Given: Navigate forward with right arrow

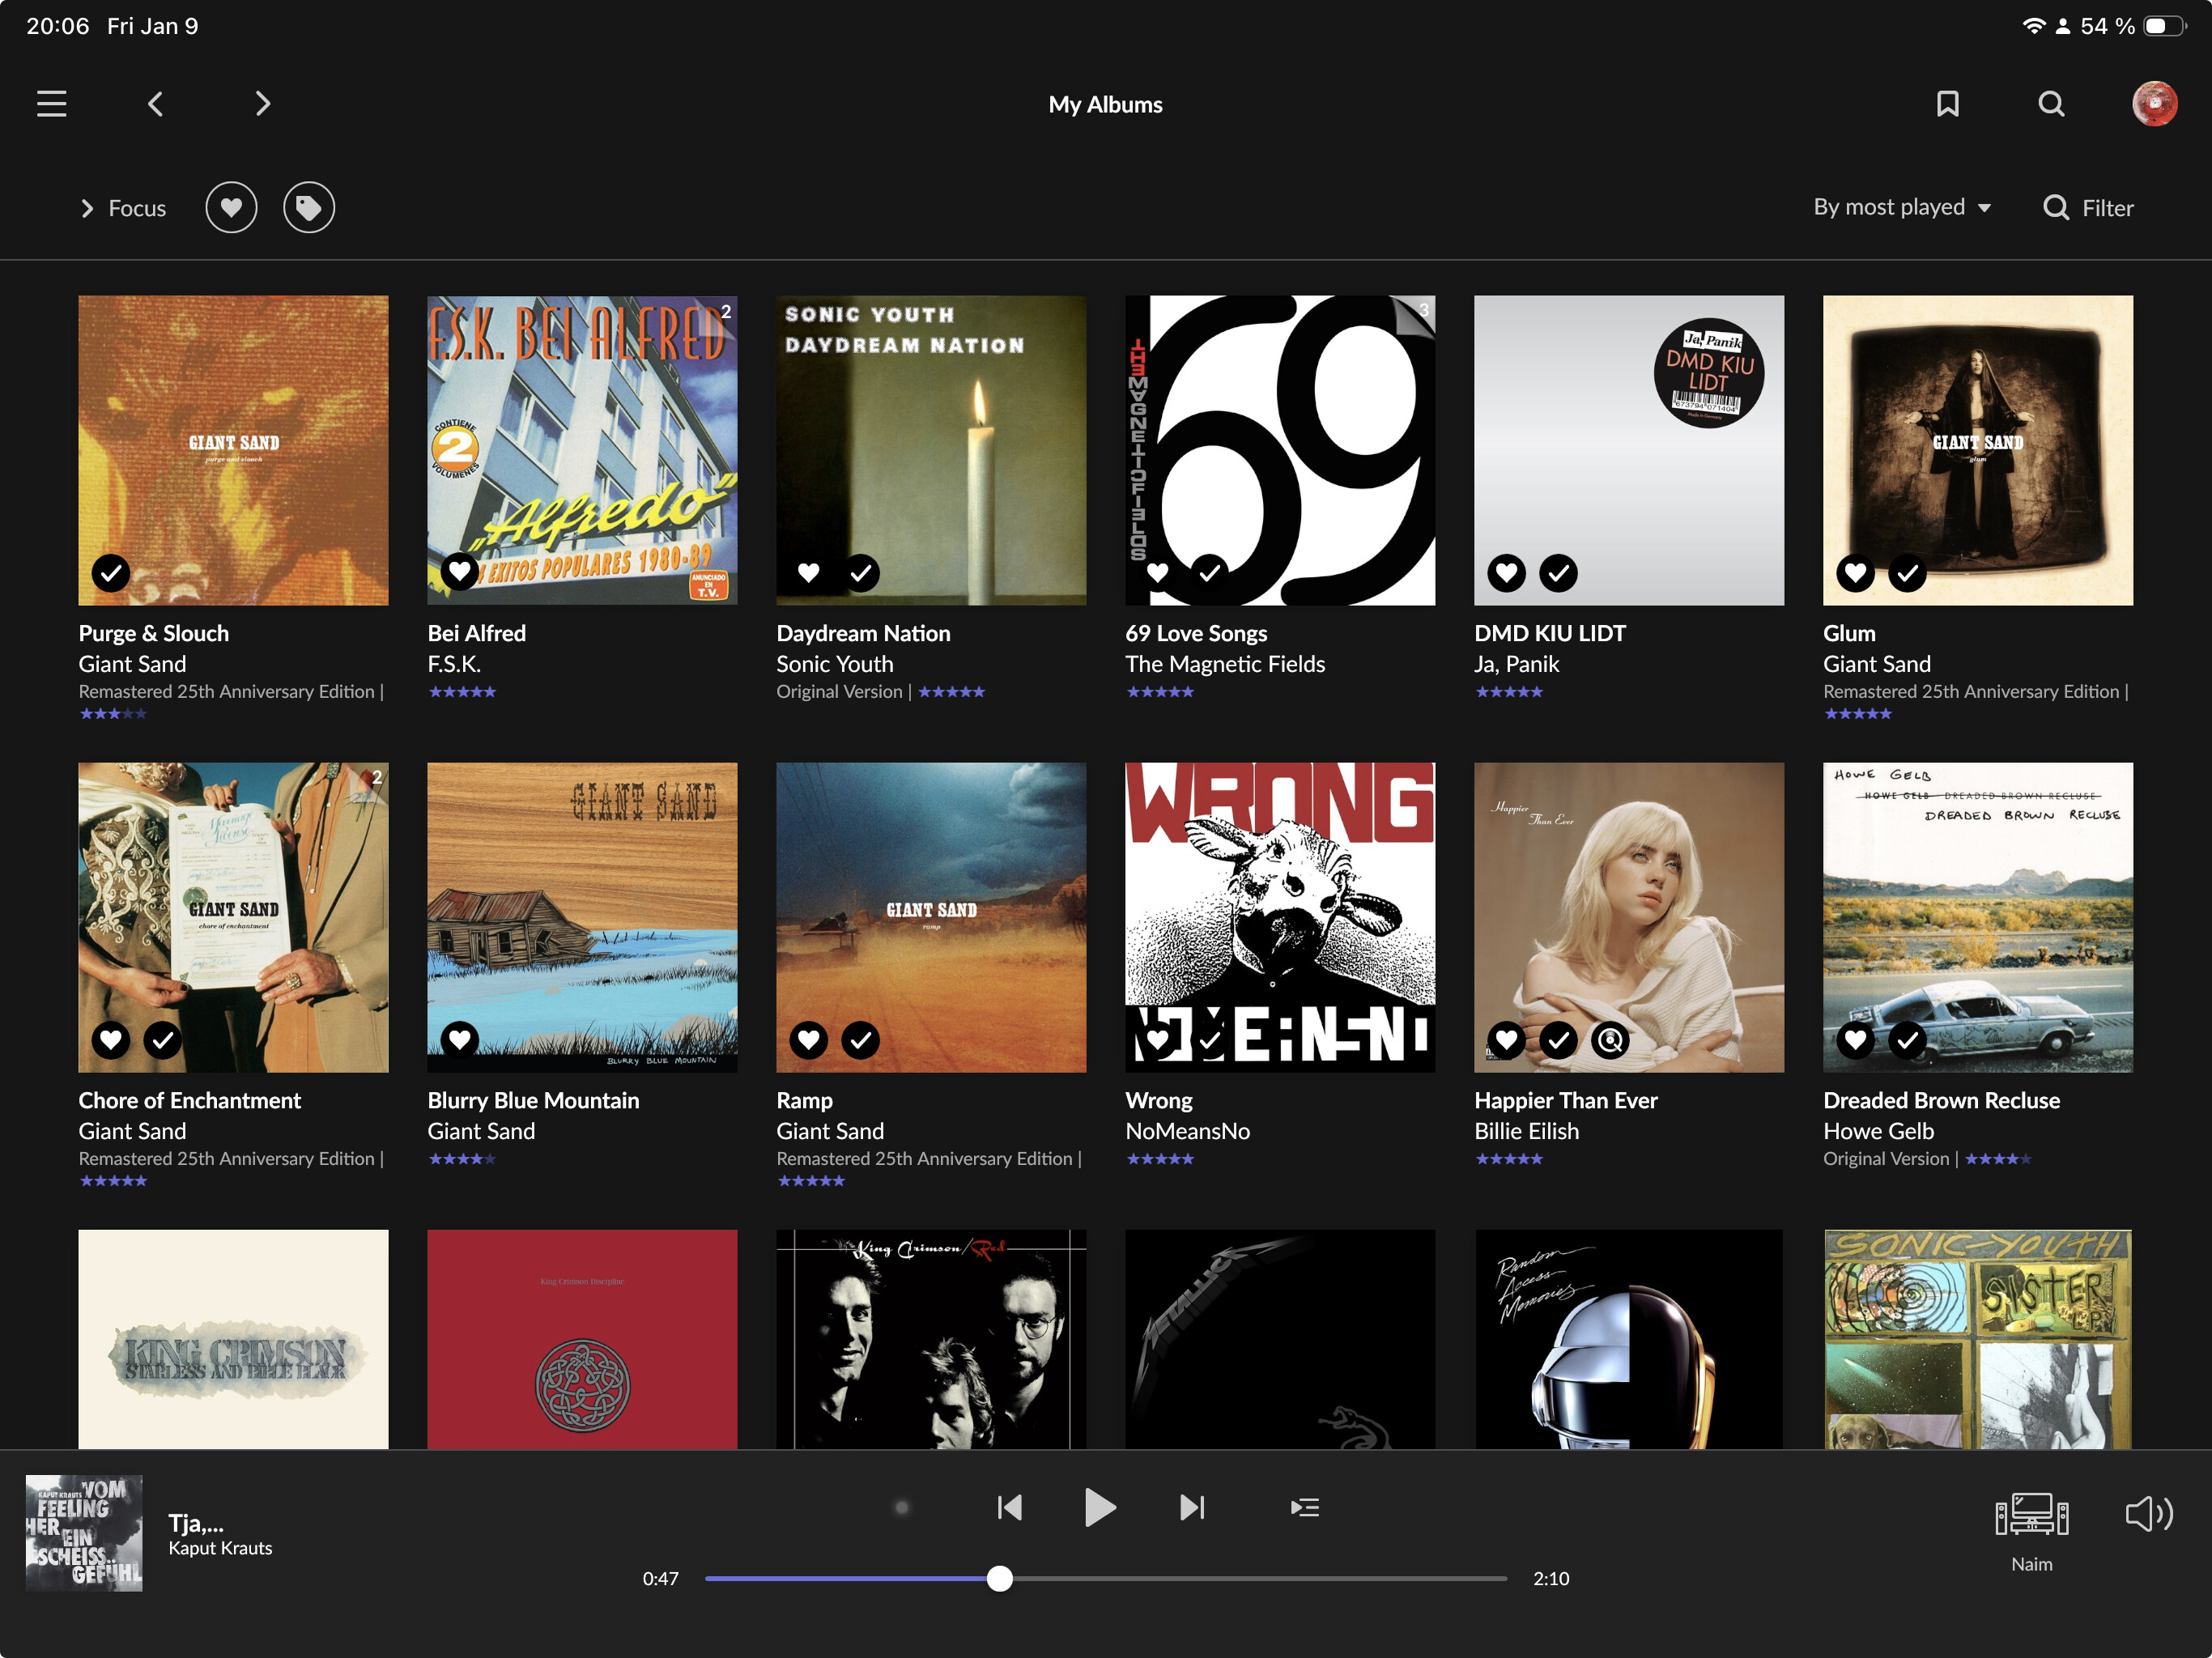Looking at the screenshot, I should (262, 104).
